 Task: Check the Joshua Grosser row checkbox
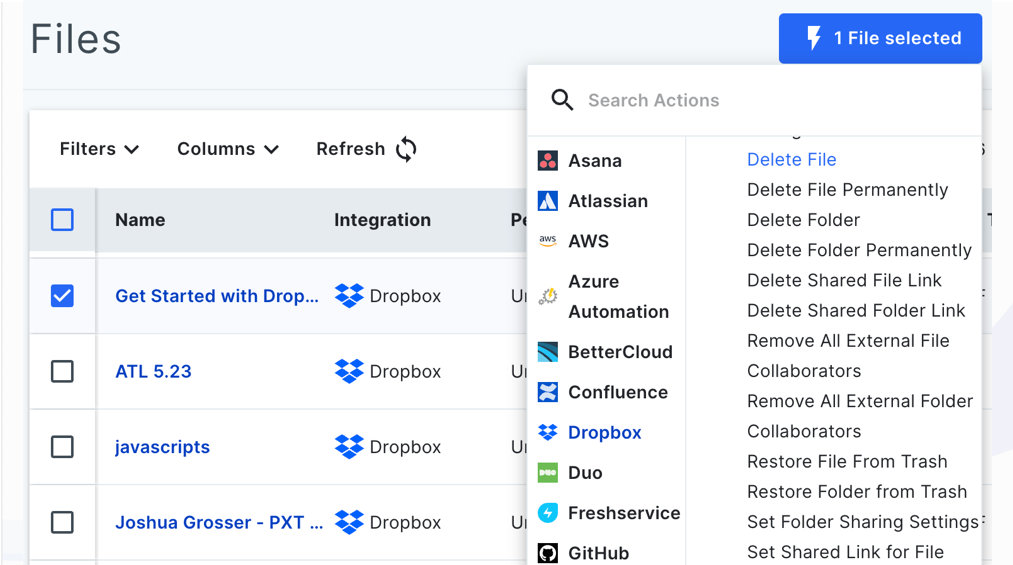click(62, 522)
